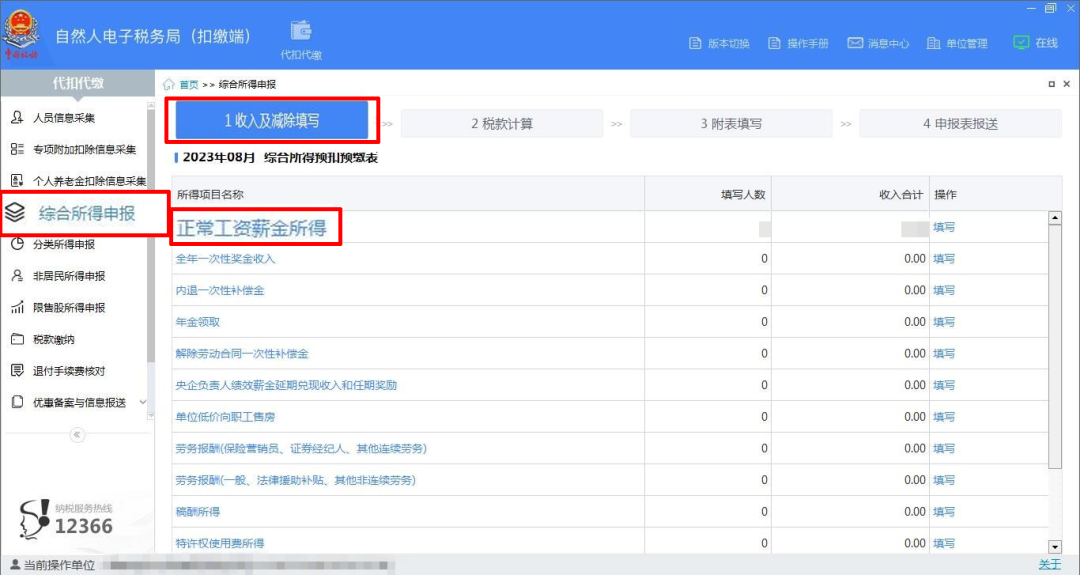This screenshot has height=575, width=1080.
Task: Click the person icon beside 当前操作单位
Action: click(14, 565)
